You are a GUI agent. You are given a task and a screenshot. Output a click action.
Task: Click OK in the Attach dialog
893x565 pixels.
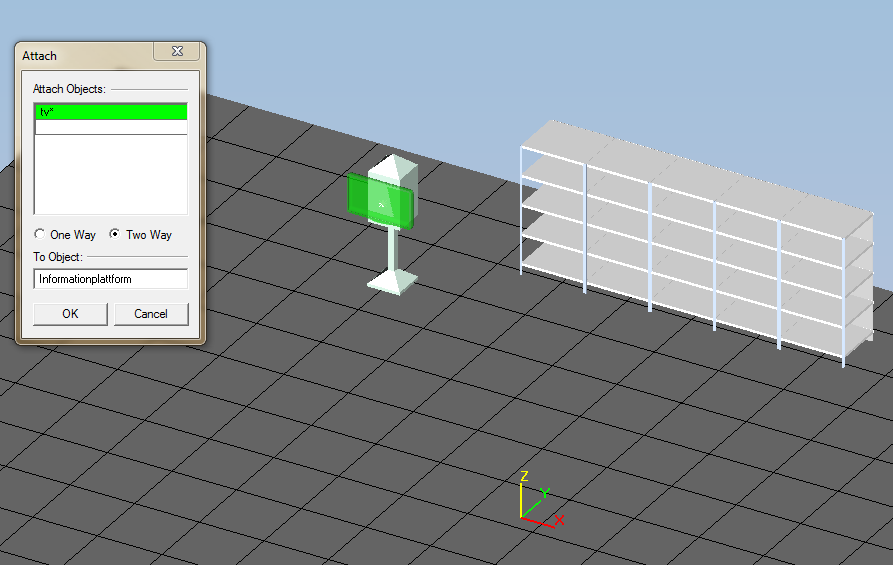tap(70, 314)
